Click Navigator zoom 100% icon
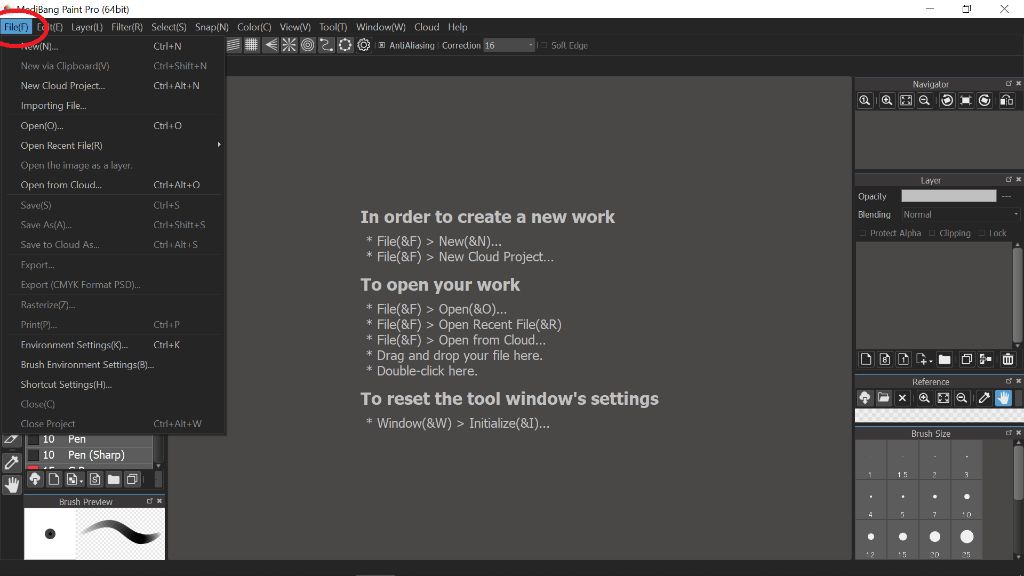The image size is (1024, 576). coord(865,101)
